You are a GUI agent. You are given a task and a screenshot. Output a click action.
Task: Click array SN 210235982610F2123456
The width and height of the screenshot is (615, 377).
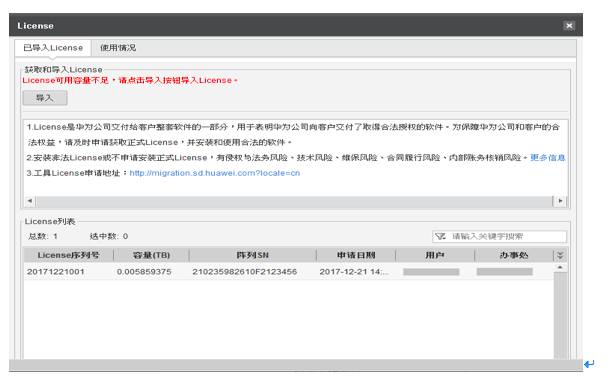pos(244,272)
